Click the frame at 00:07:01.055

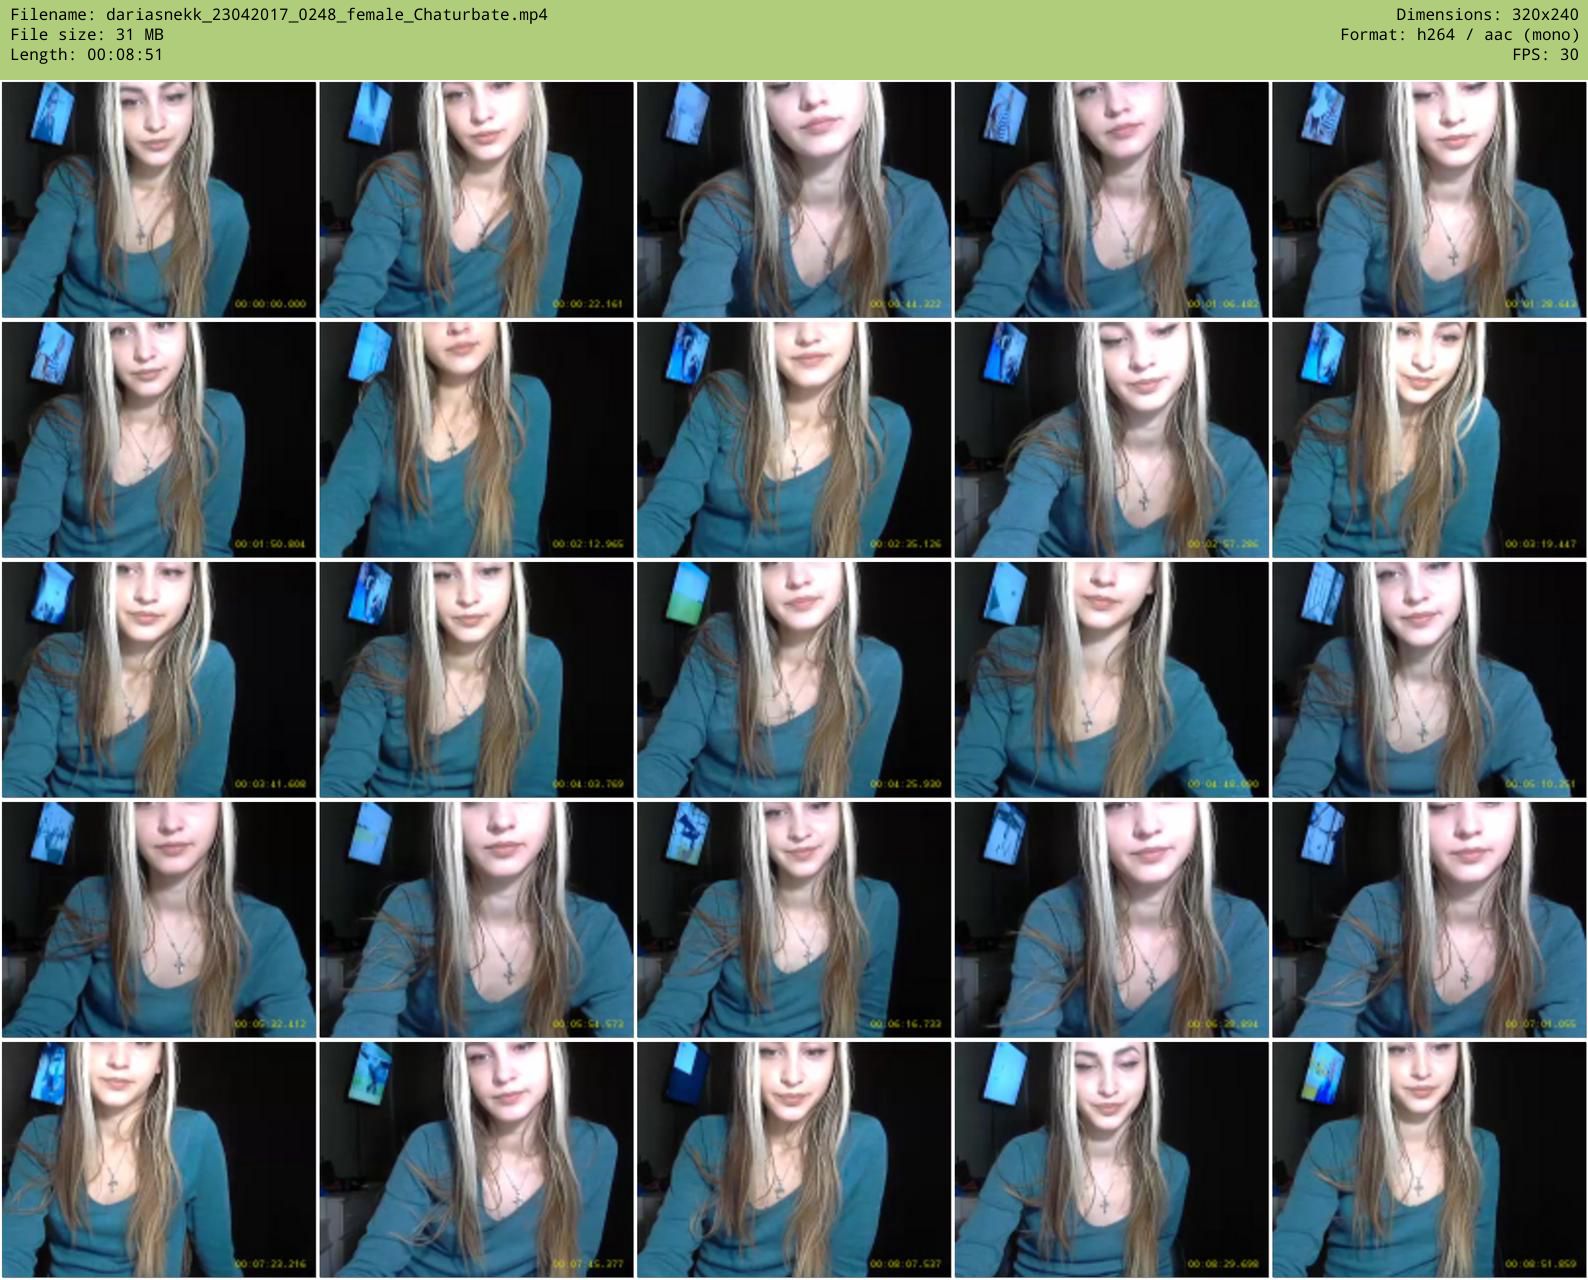click(1428, 920)
